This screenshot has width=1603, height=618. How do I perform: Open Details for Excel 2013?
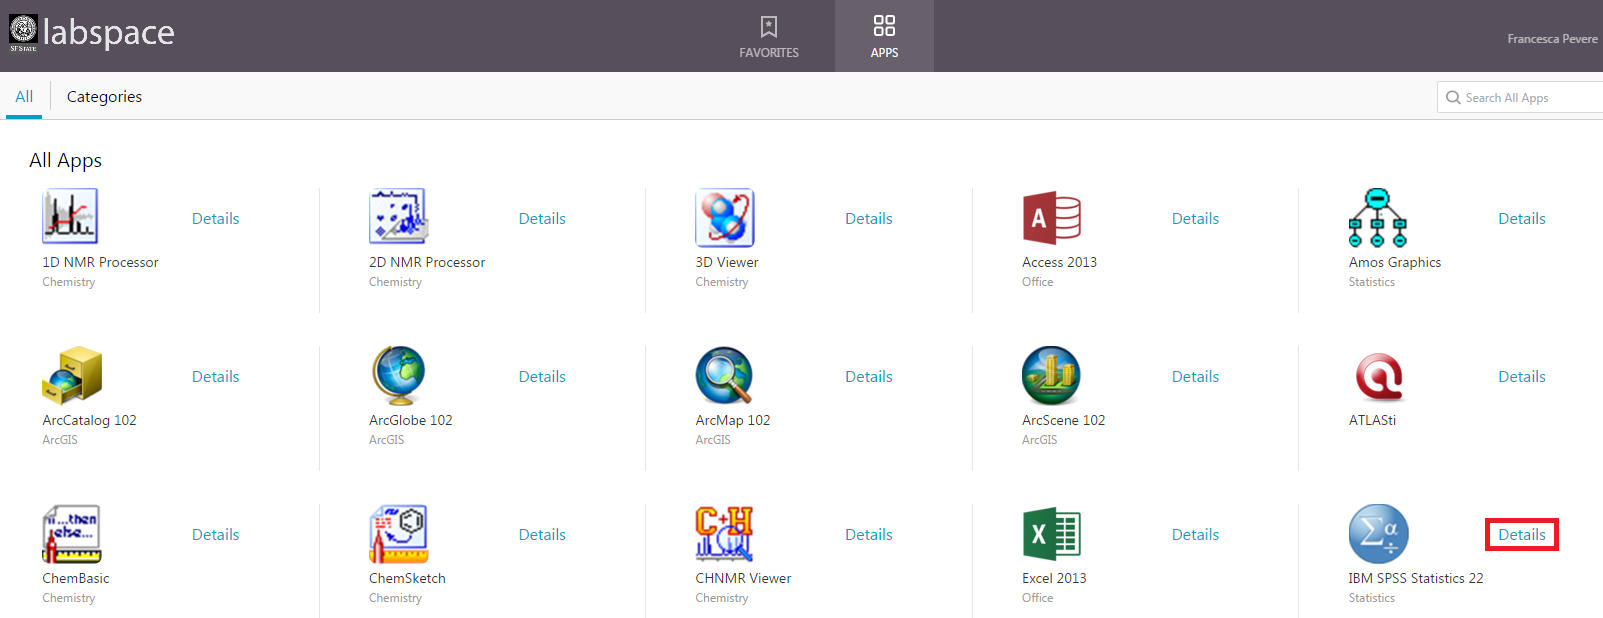coord(1195,534)
